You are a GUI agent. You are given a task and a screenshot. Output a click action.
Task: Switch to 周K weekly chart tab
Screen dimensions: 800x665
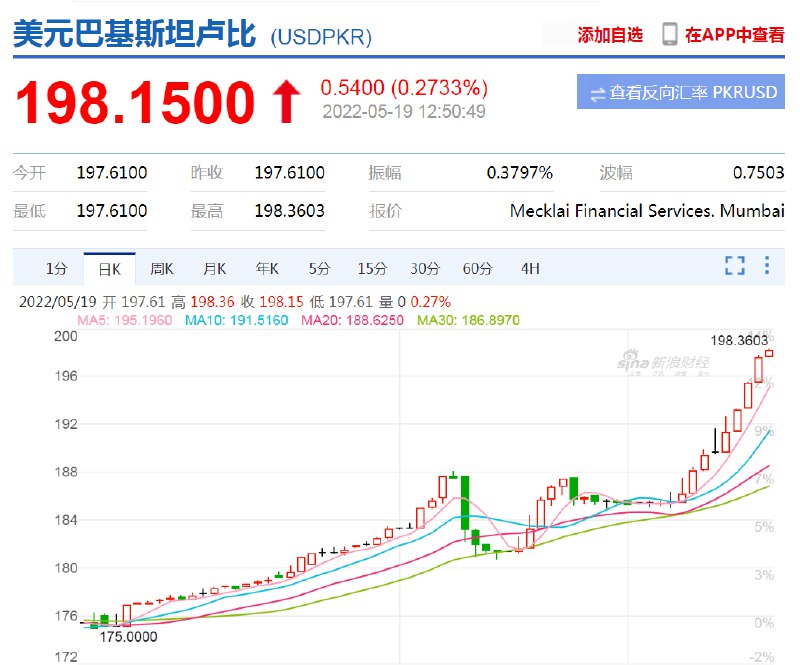[x=162, y=268]
